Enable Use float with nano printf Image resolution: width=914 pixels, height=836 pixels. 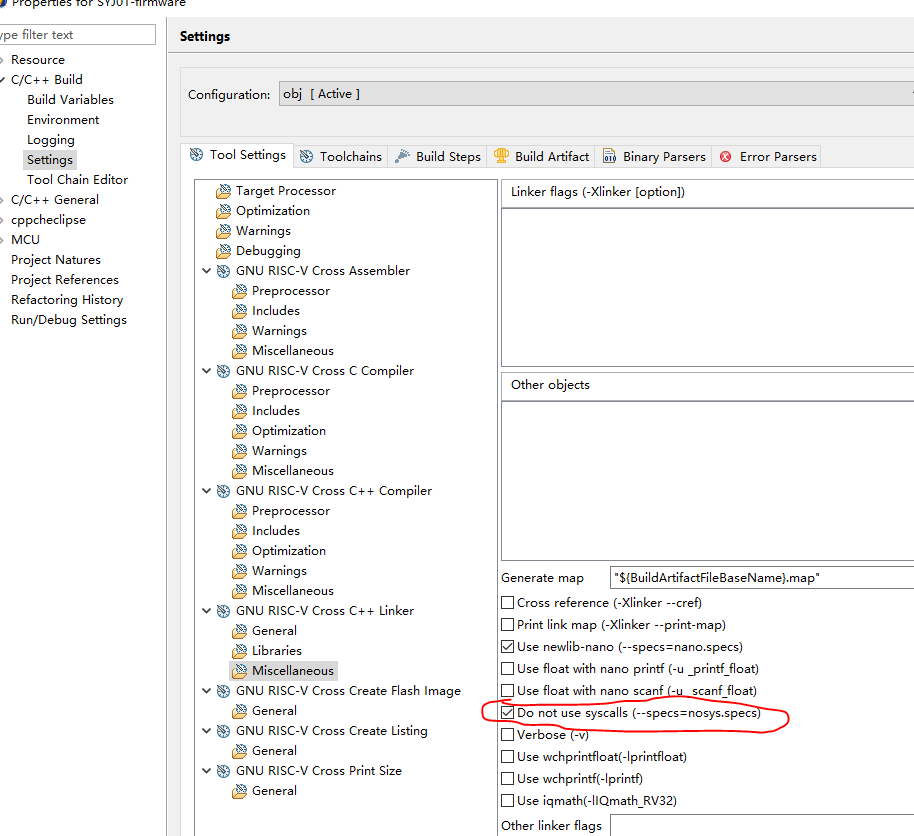click(x=508, y=668)
